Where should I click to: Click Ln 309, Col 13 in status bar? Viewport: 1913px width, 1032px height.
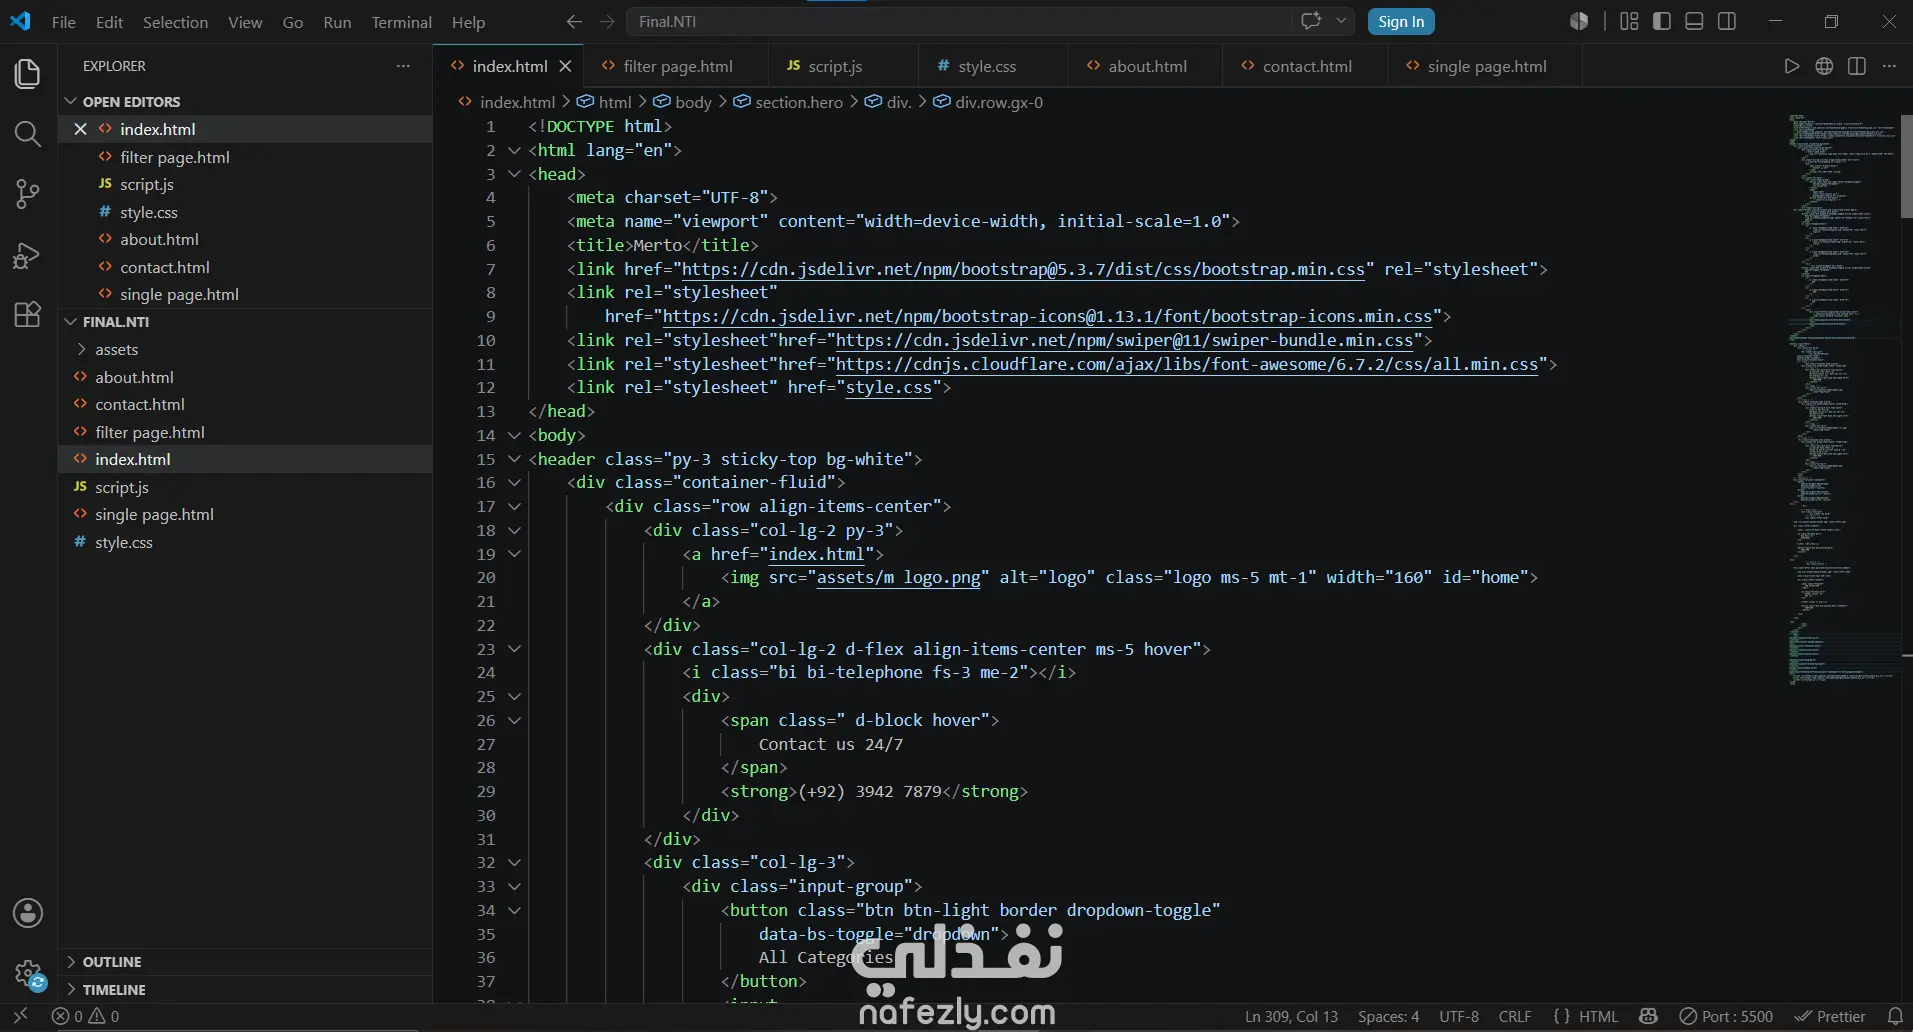(1291, 1016)
